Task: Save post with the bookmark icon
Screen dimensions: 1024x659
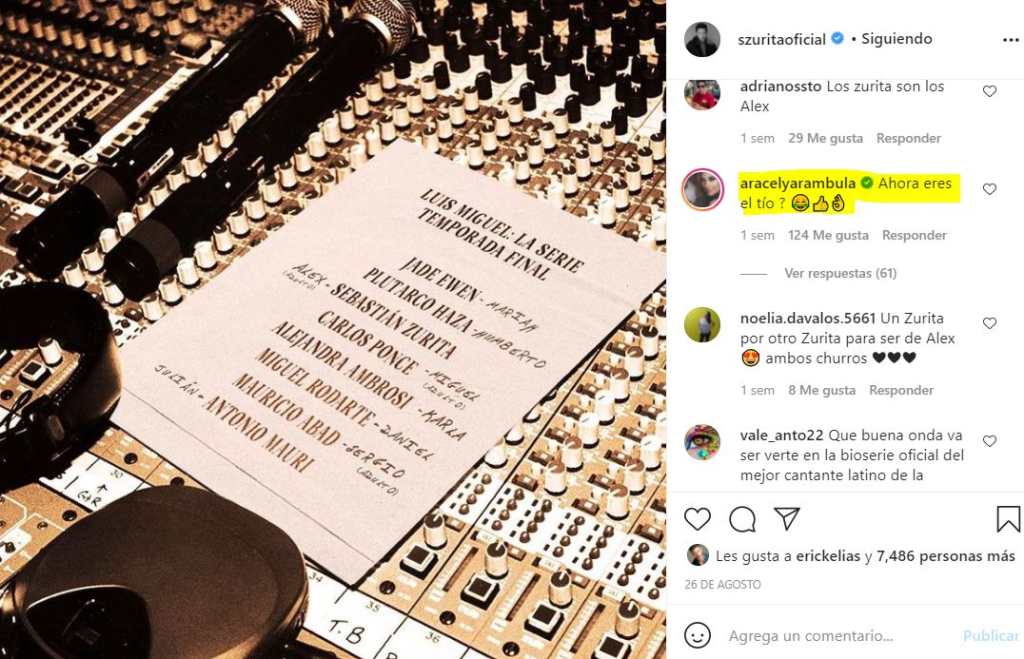Action: 1008,519
